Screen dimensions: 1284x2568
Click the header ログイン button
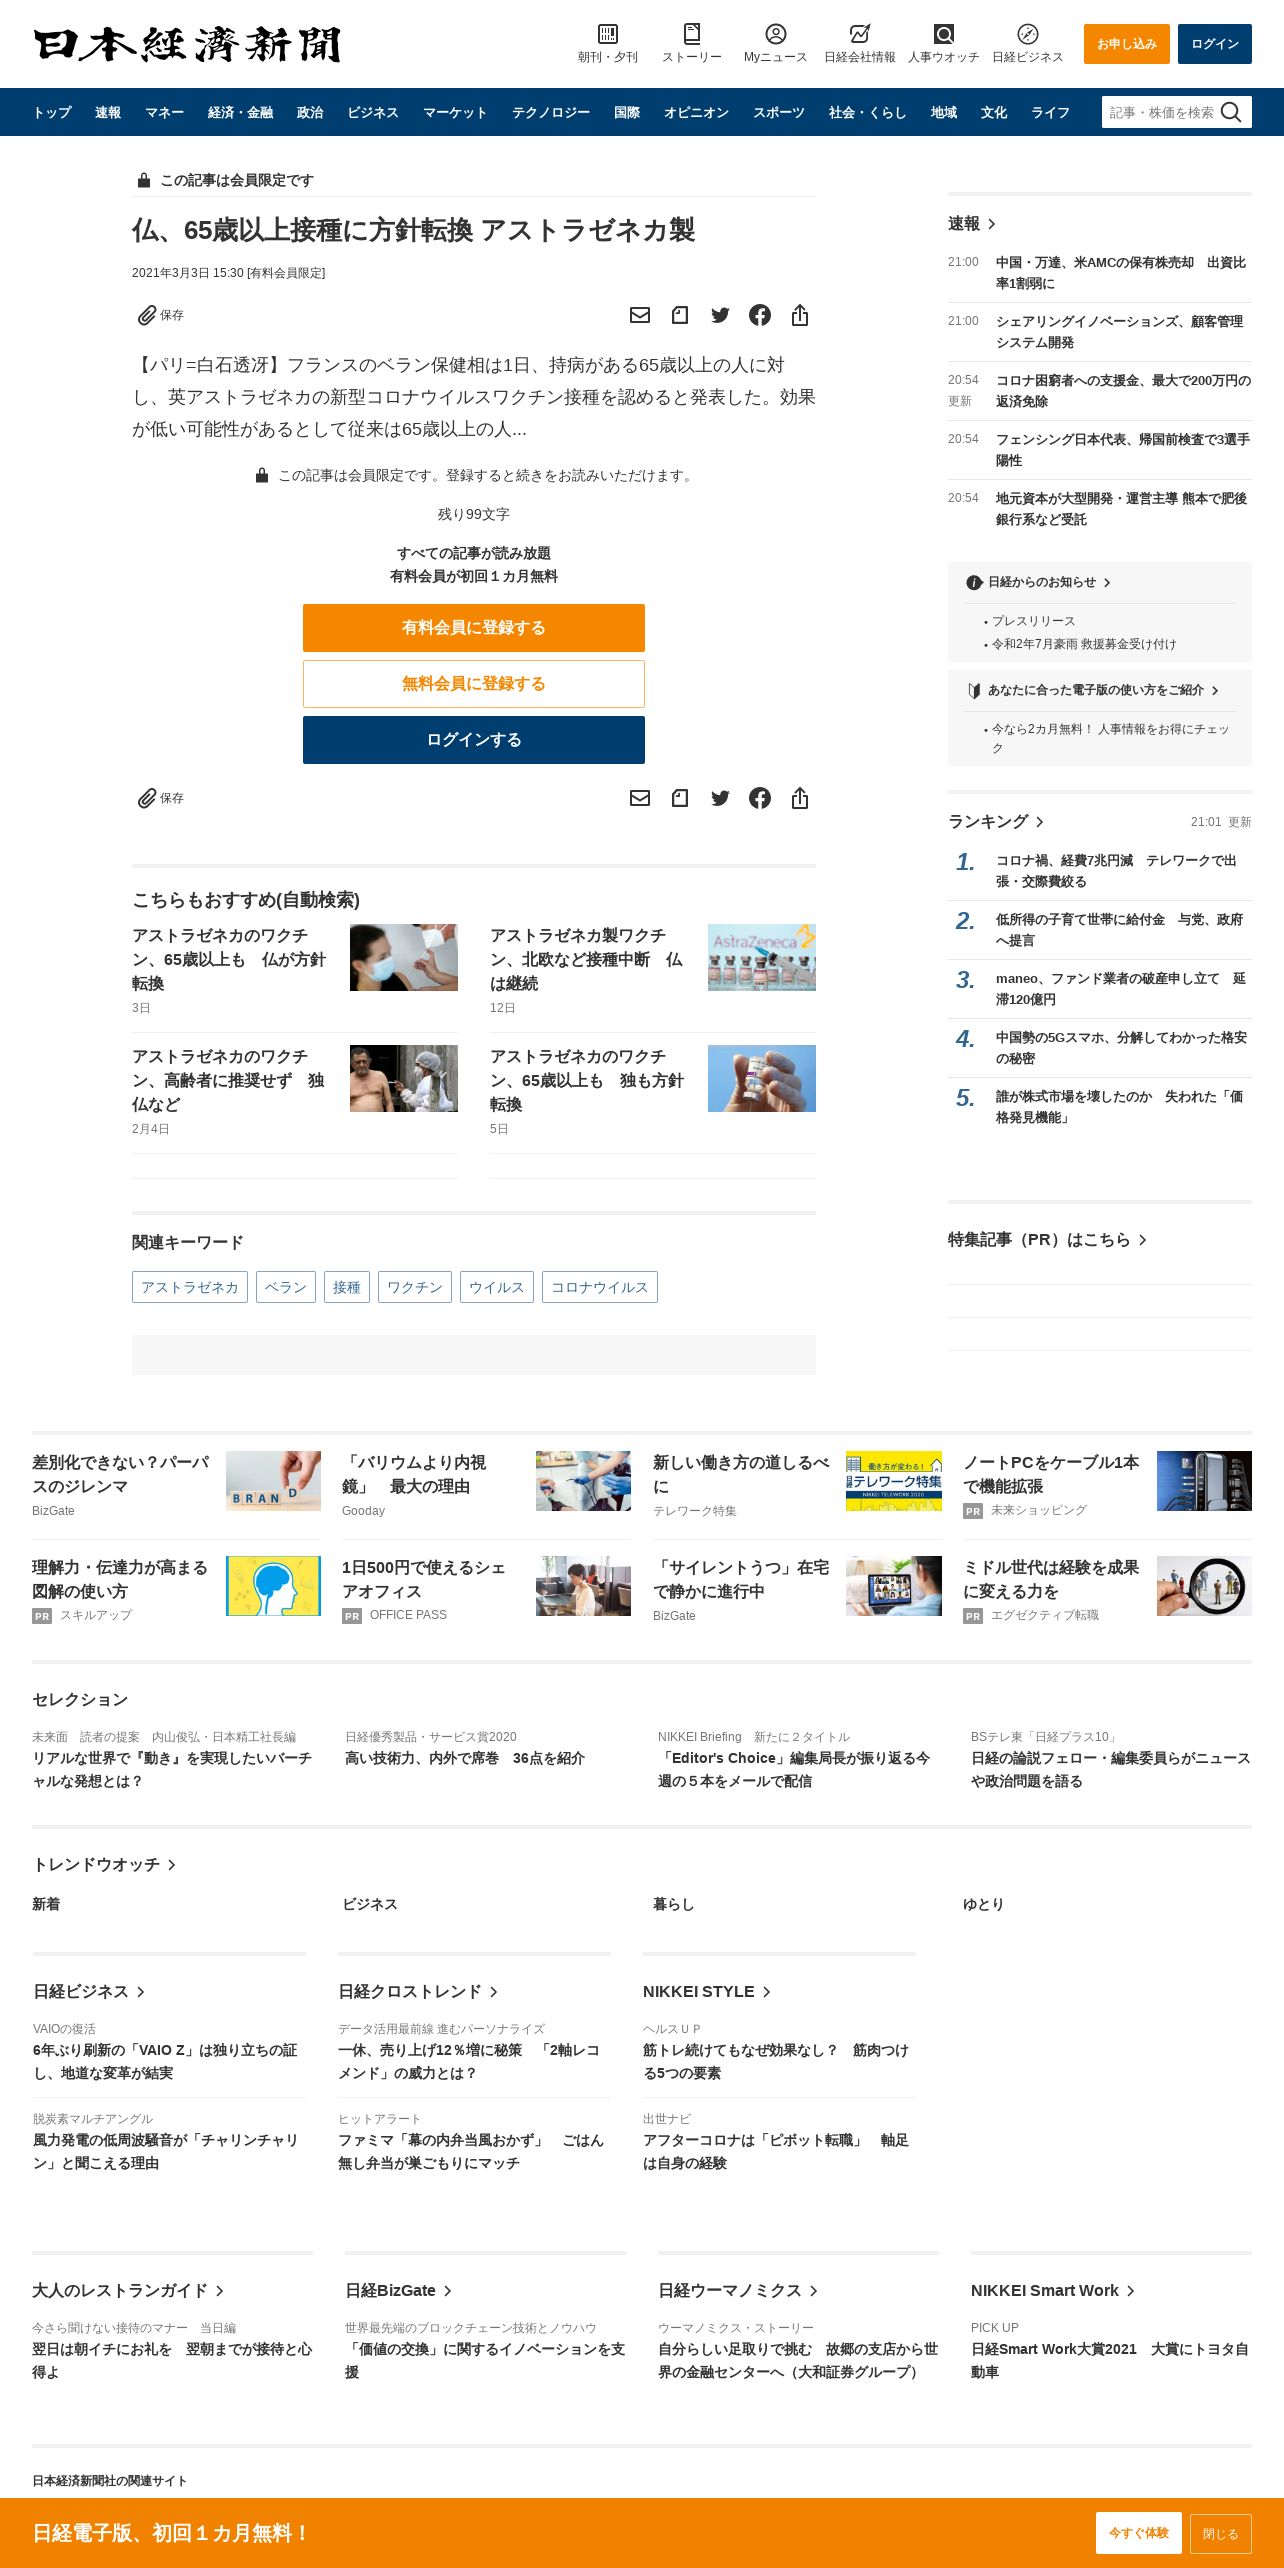pyautogui.click(x=1215, y=44)
